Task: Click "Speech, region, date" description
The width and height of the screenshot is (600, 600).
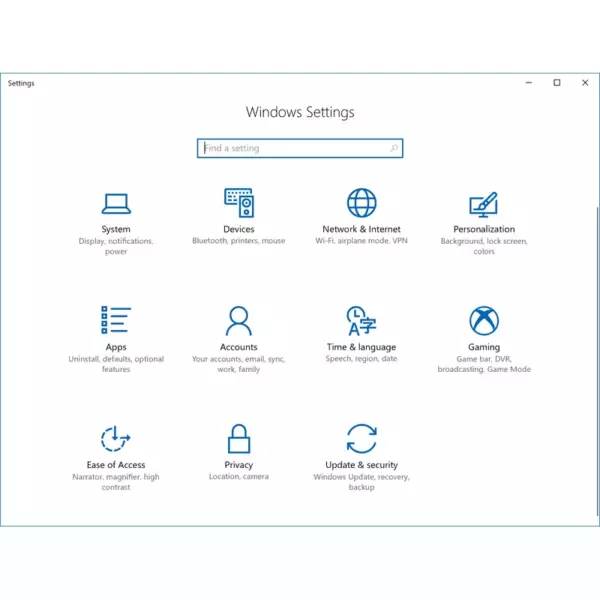Action: point(361,359)
